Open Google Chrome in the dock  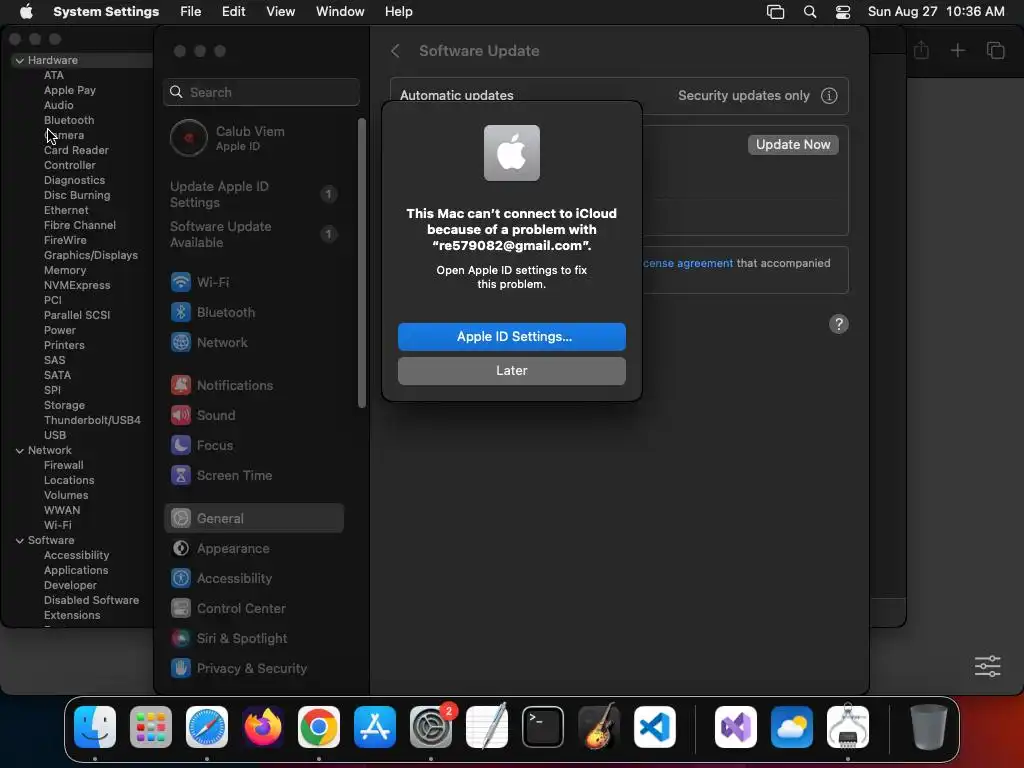pos(319,726)
